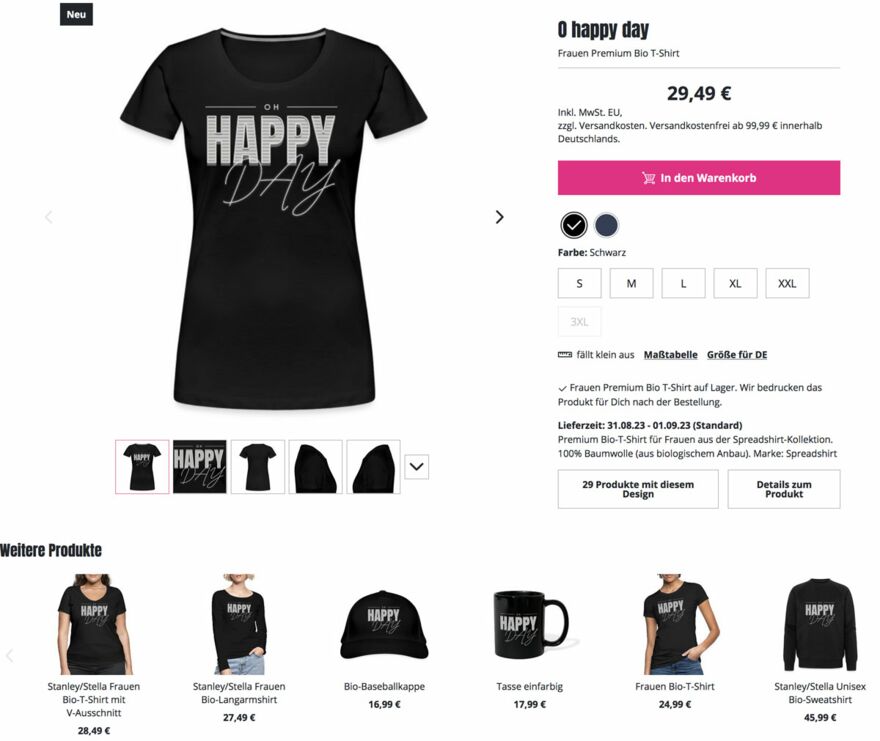Choose size XXL
This screenshot has height=741, width=880.
pyautogui.click(x=787, y=283)
